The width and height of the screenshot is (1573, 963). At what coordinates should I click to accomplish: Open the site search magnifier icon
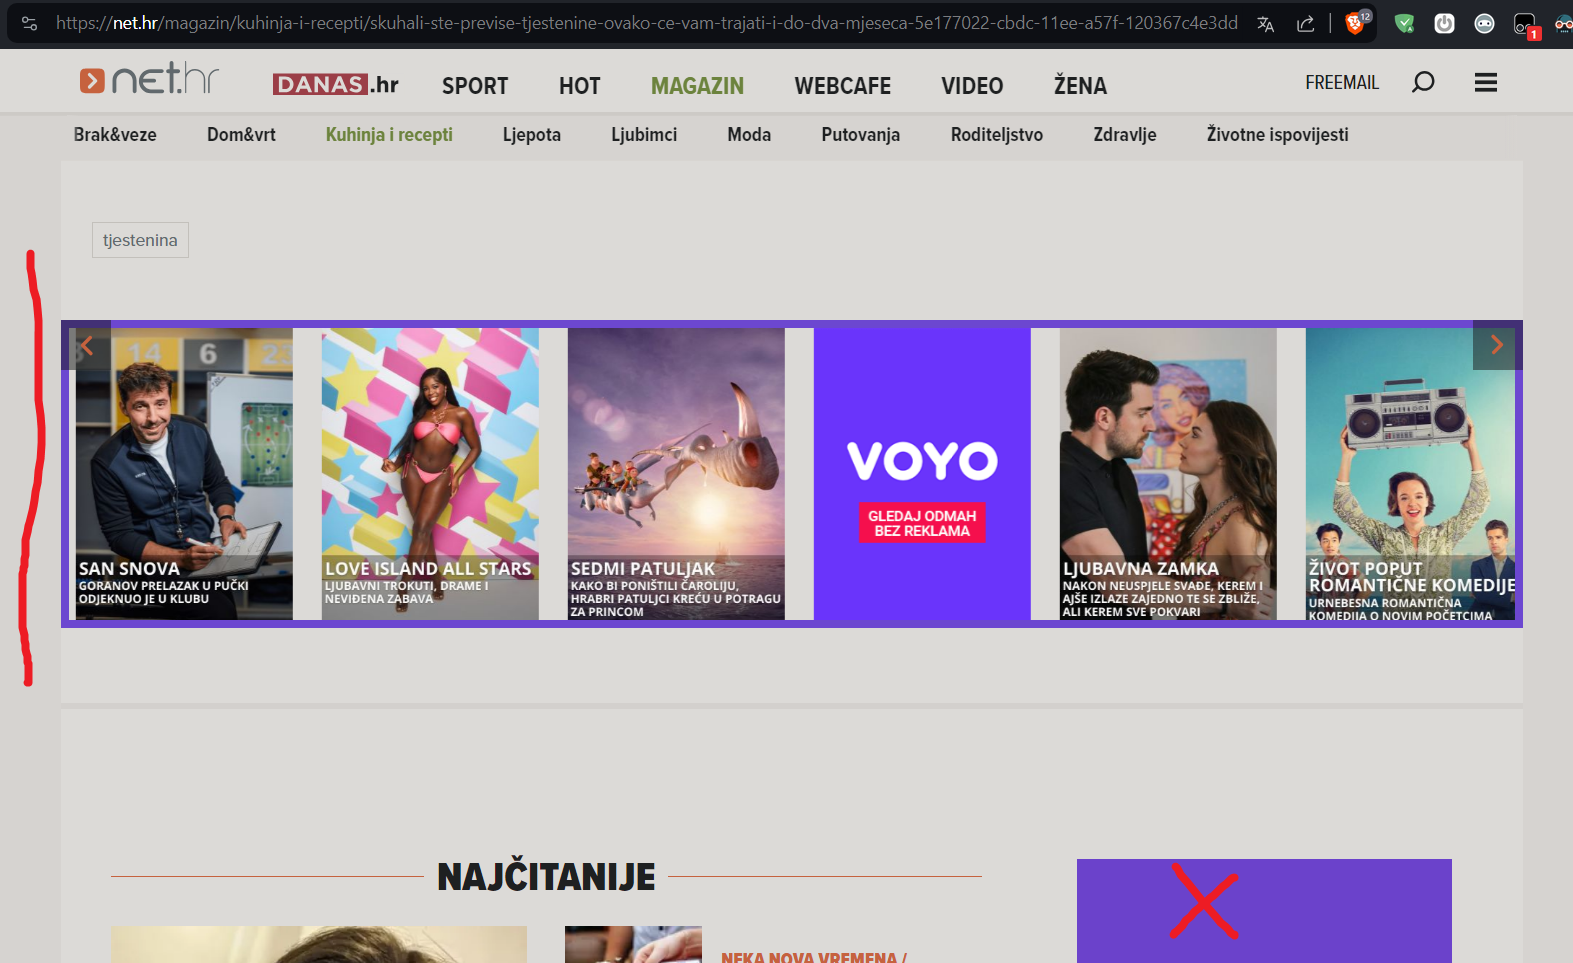click(x=1423, y=82)
